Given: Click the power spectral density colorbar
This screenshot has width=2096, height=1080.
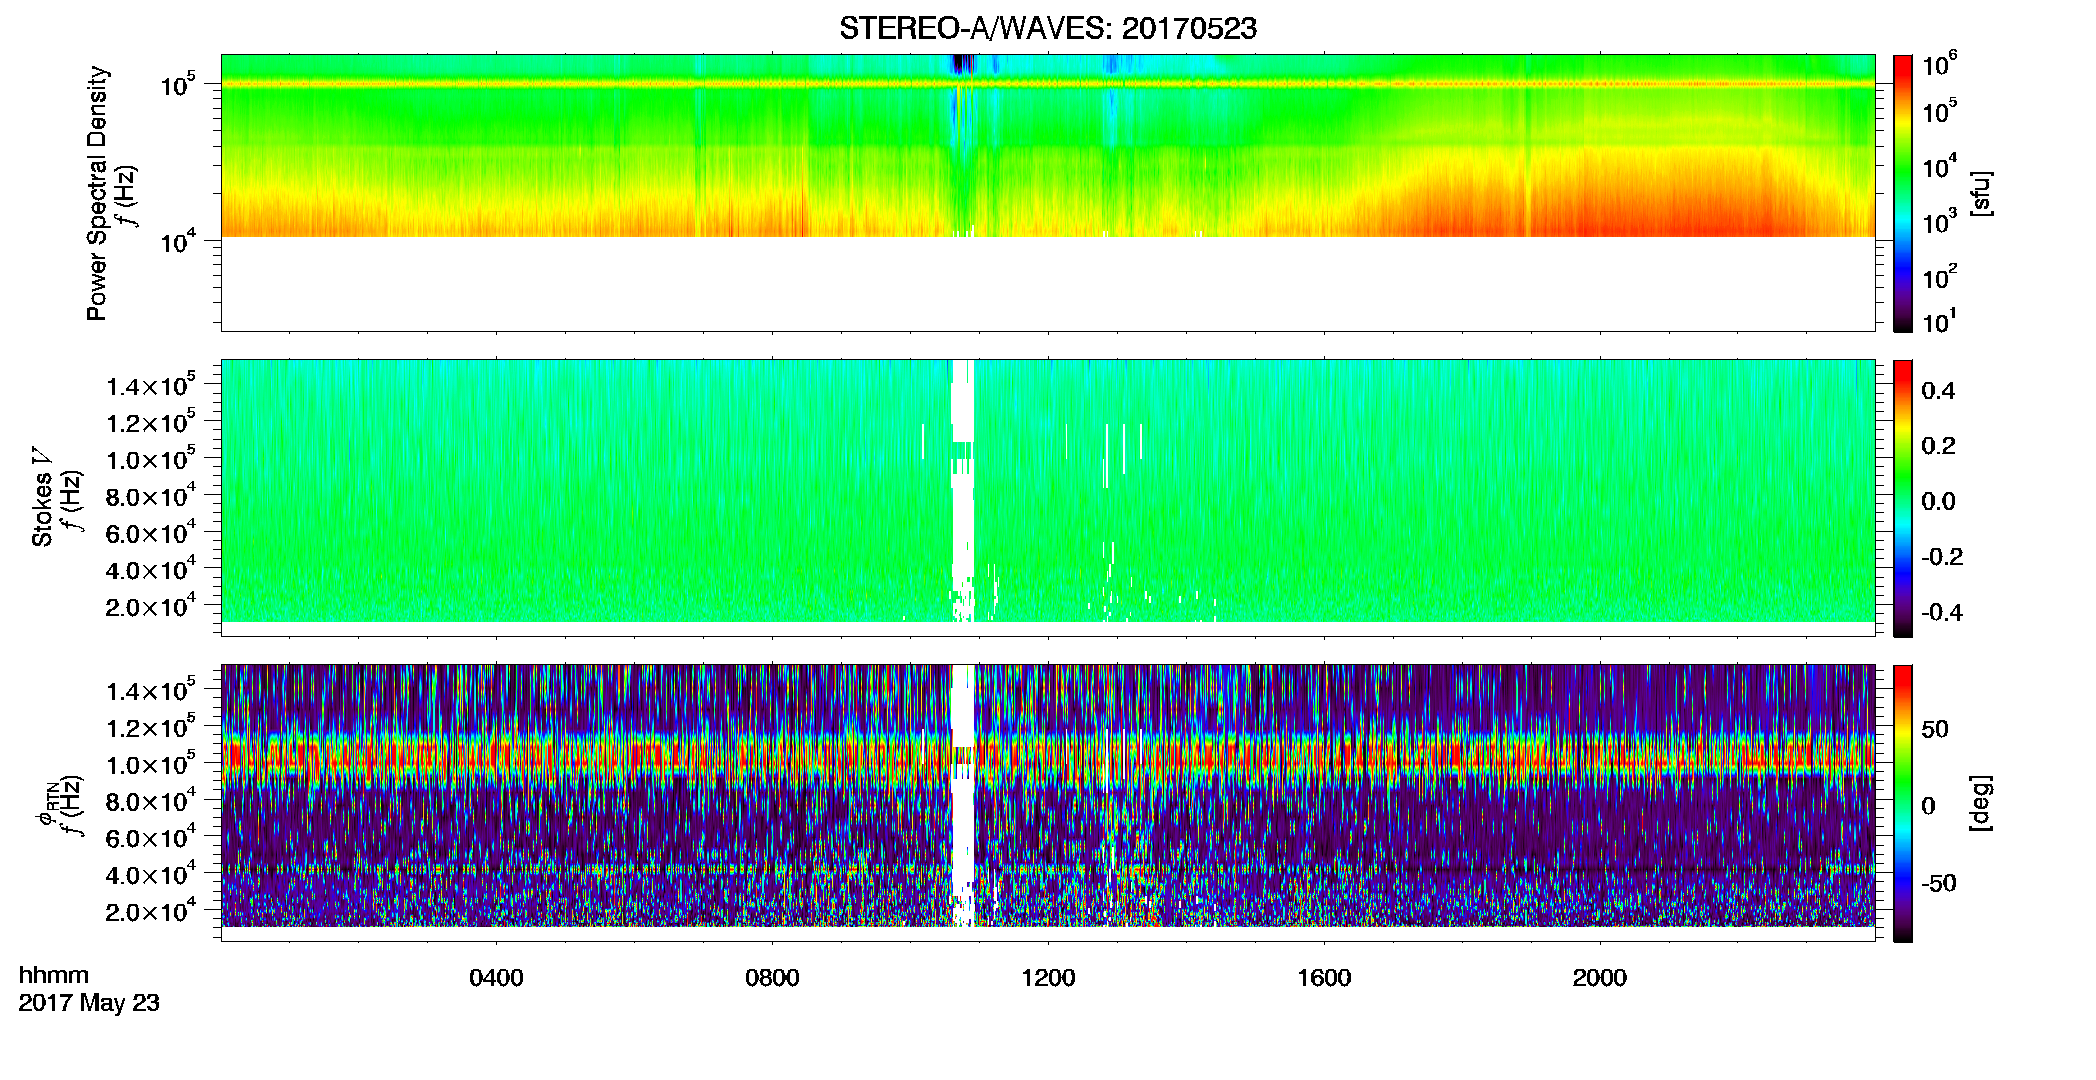Looking at the screenshot, I should pyautogui.click(x=1903, y=193).
